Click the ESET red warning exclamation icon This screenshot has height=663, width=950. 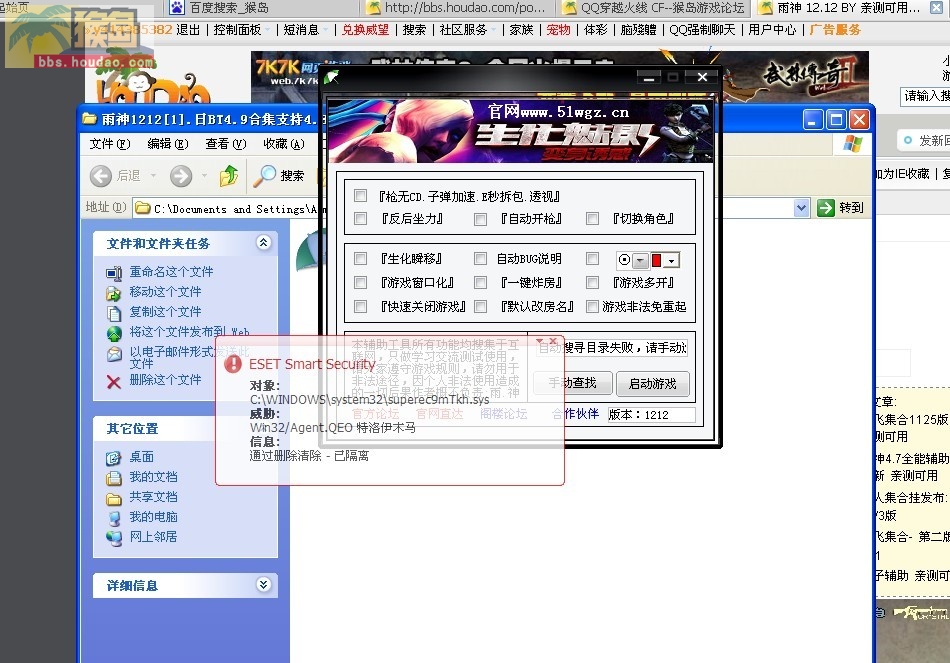pos(233,364)
